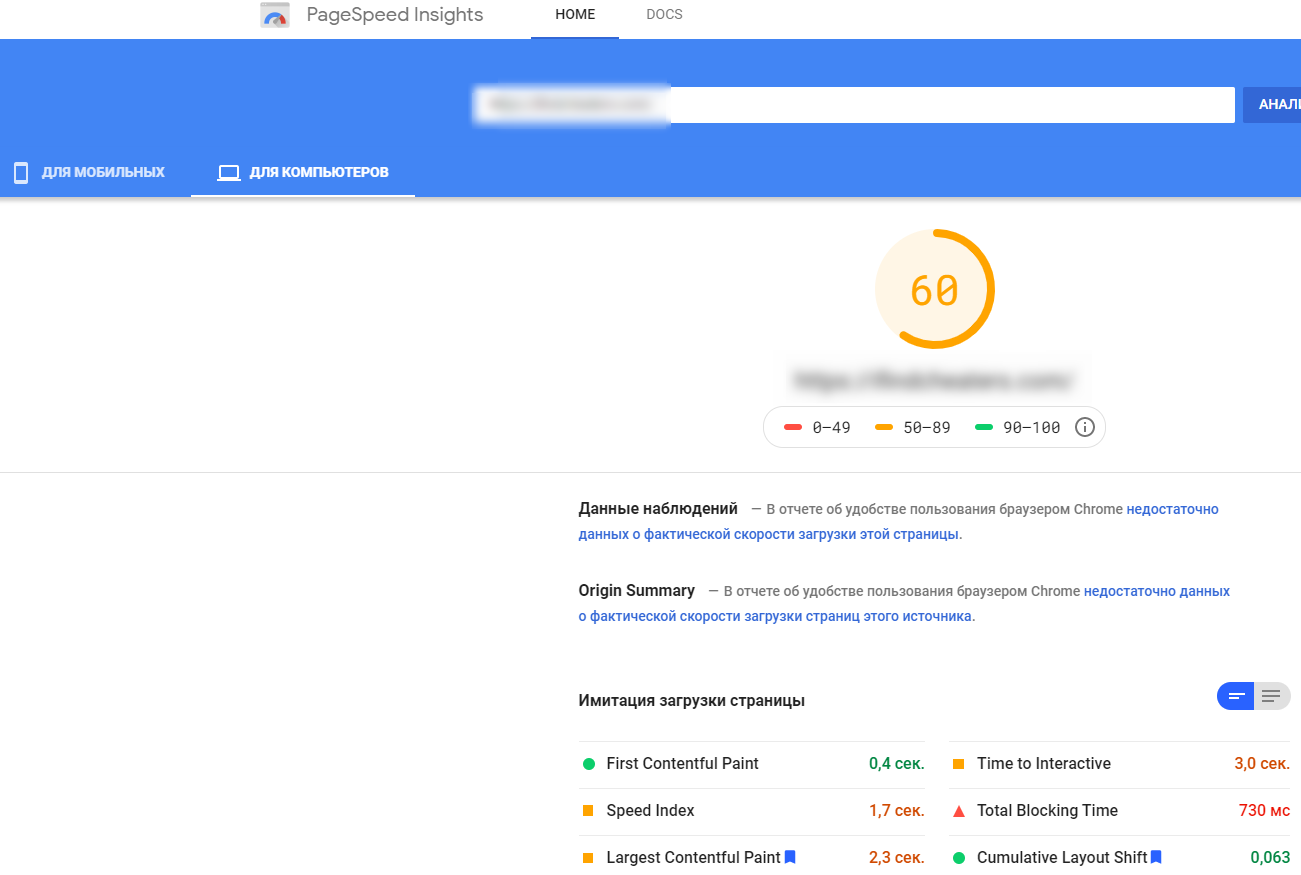Select the desktop results tab

303,172
